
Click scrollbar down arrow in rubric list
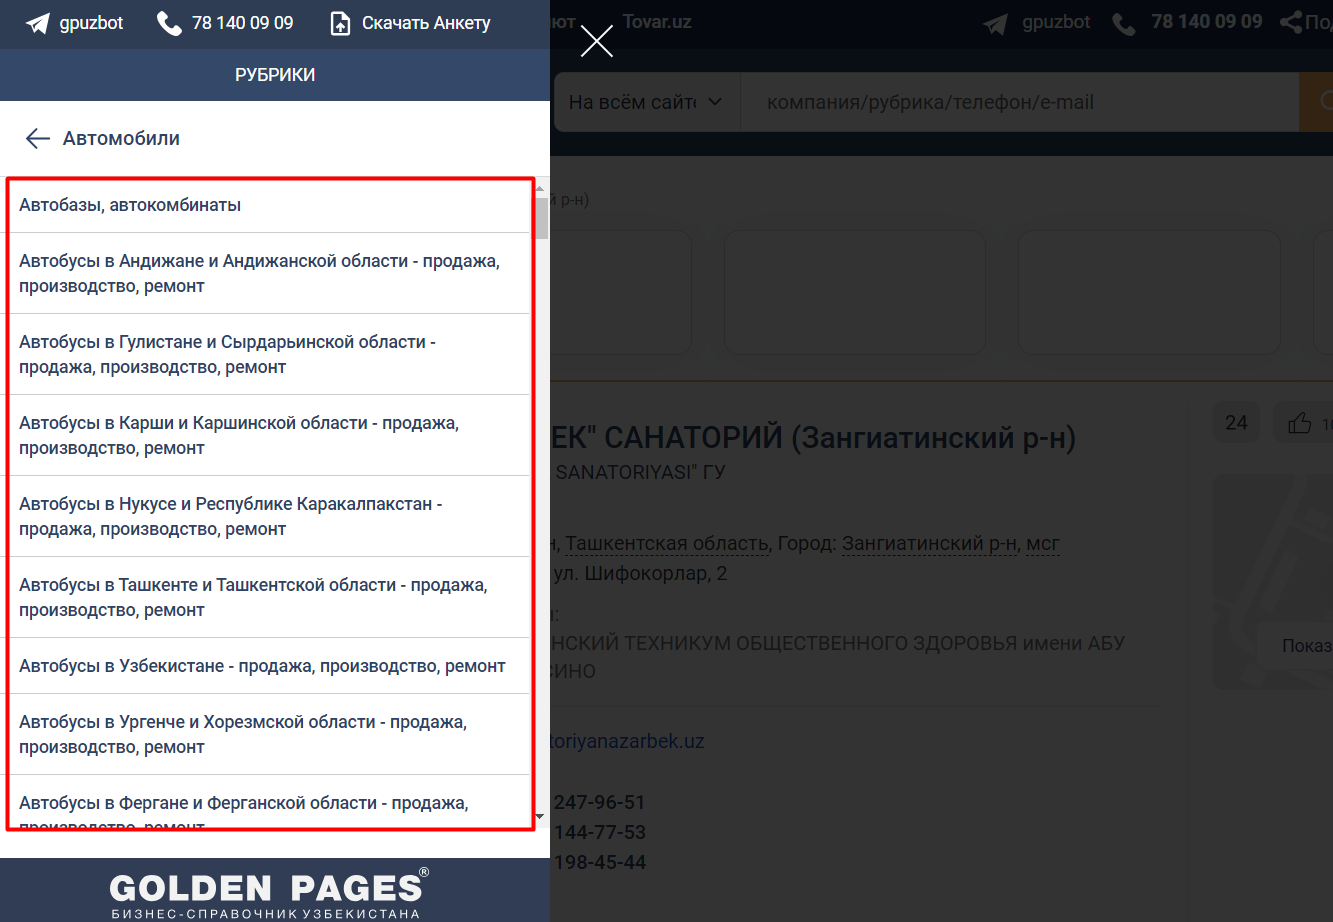tap(541, 817)
